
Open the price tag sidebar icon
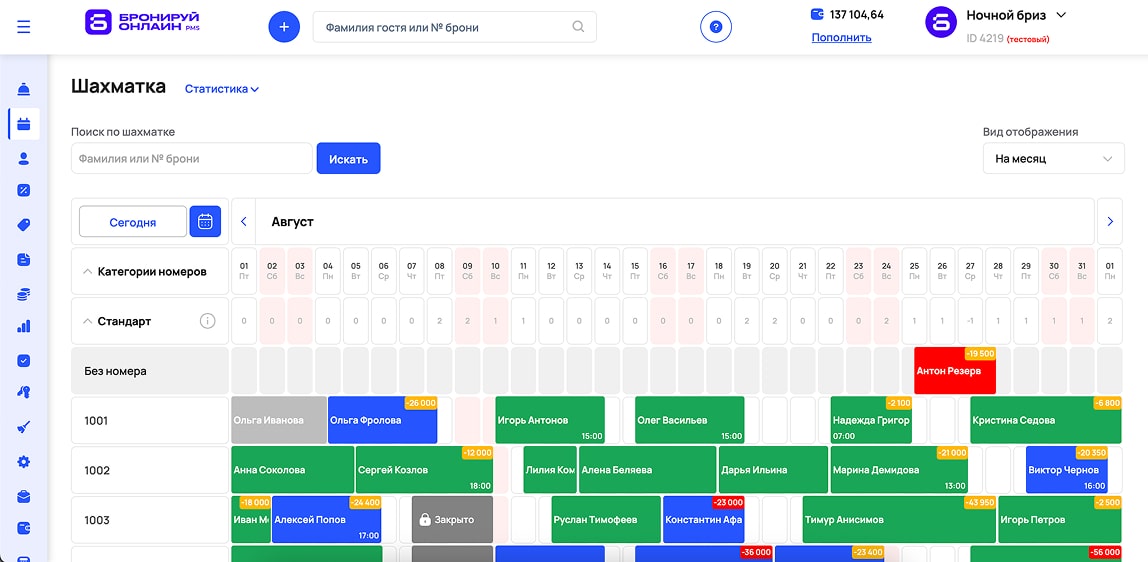point(23,225)
